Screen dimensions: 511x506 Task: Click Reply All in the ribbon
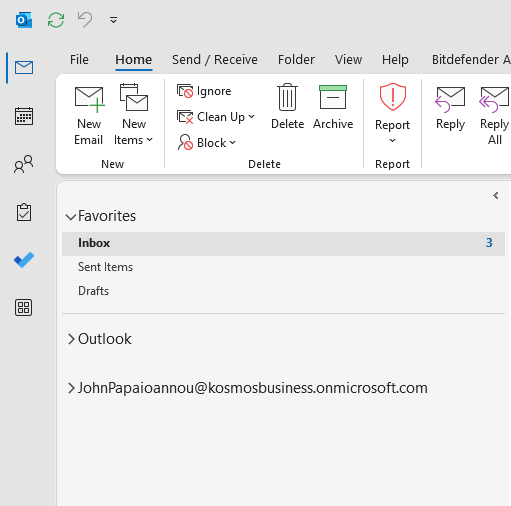click(x=495, y=115)
